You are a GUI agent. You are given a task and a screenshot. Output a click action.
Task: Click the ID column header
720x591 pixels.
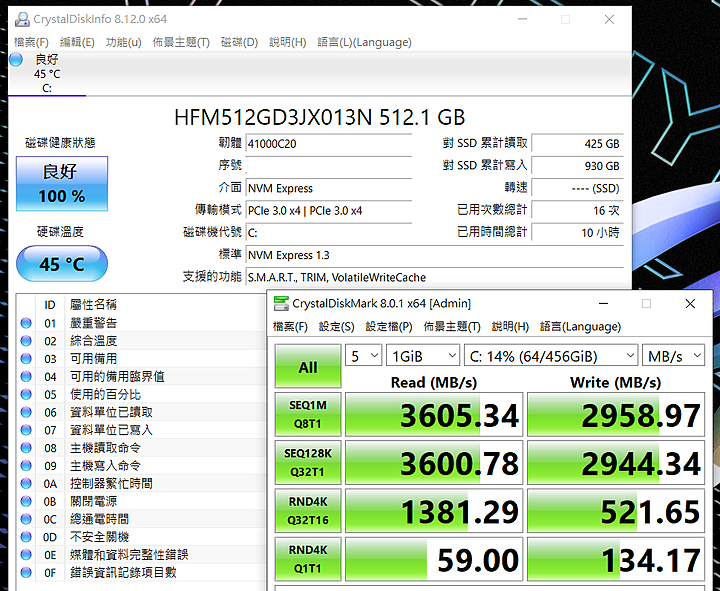pos(50,305)
